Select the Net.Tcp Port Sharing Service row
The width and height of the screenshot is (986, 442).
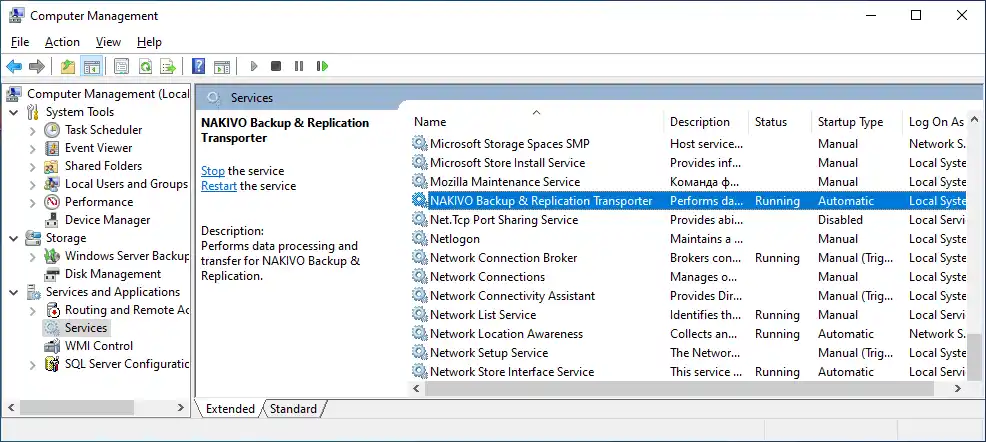coord(689,220)
